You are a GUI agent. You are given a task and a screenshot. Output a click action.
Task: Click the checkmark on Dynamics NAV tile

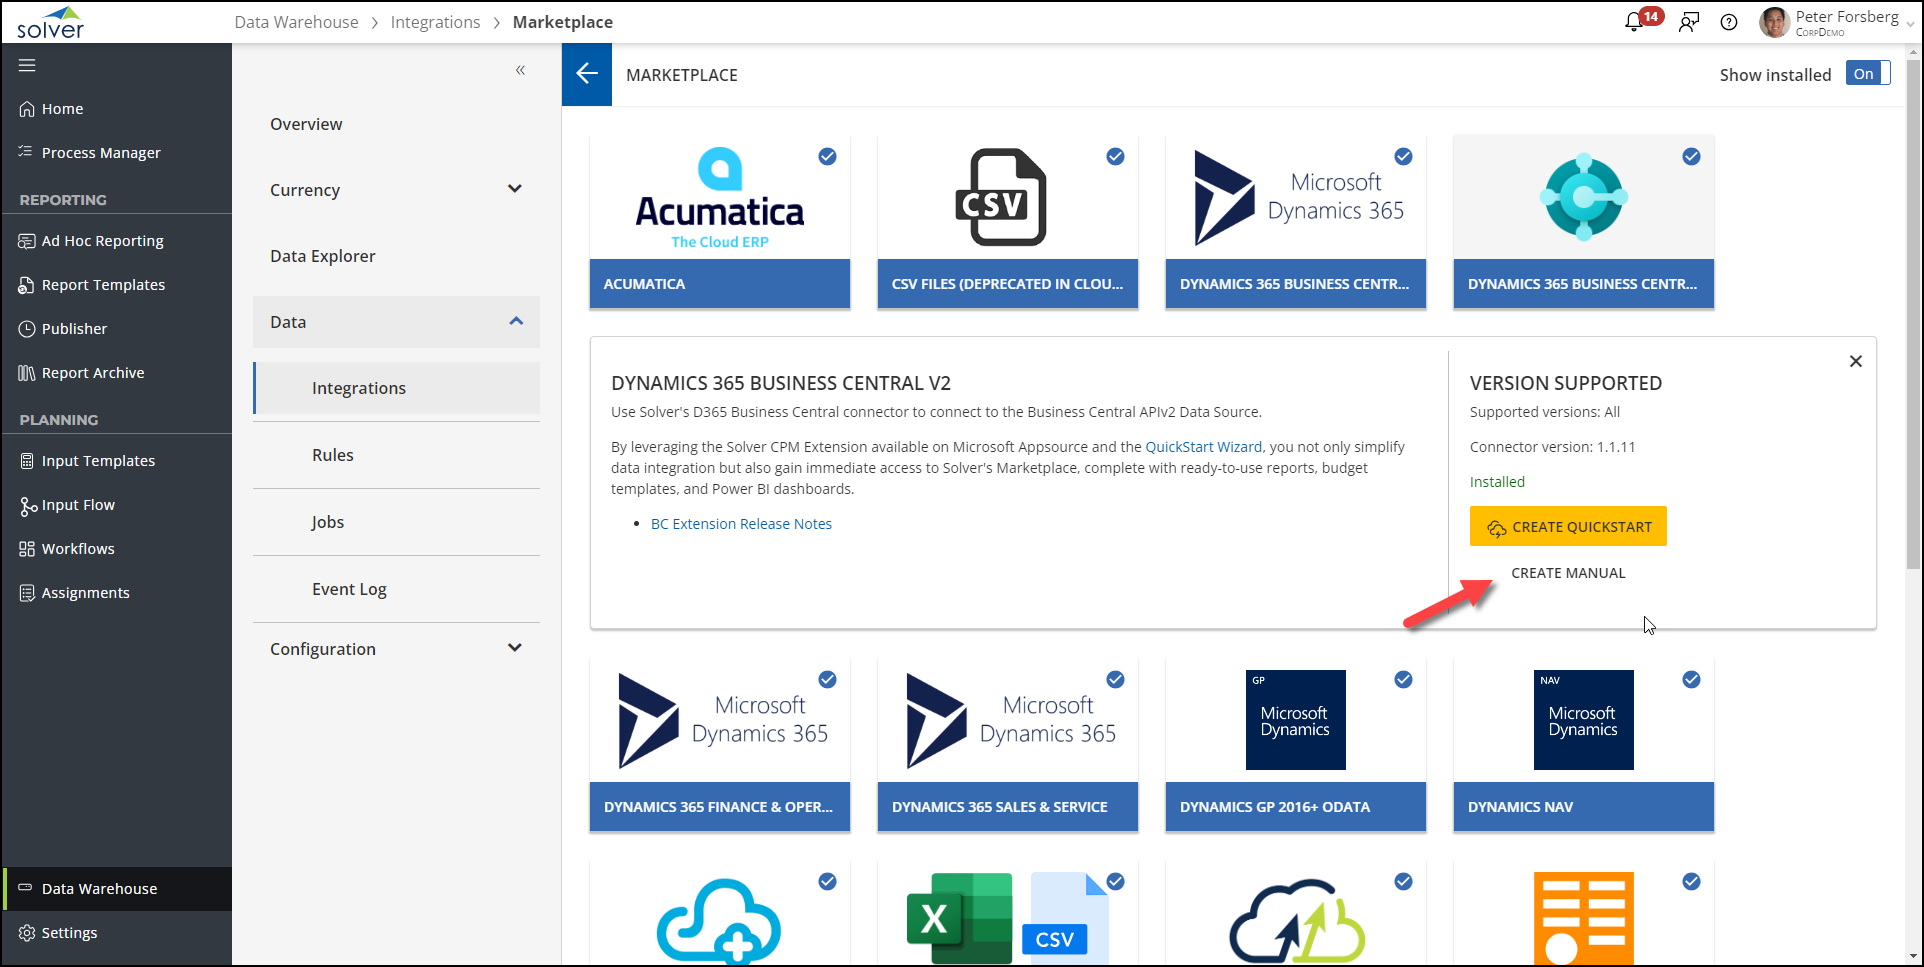tap(1691, 680)
